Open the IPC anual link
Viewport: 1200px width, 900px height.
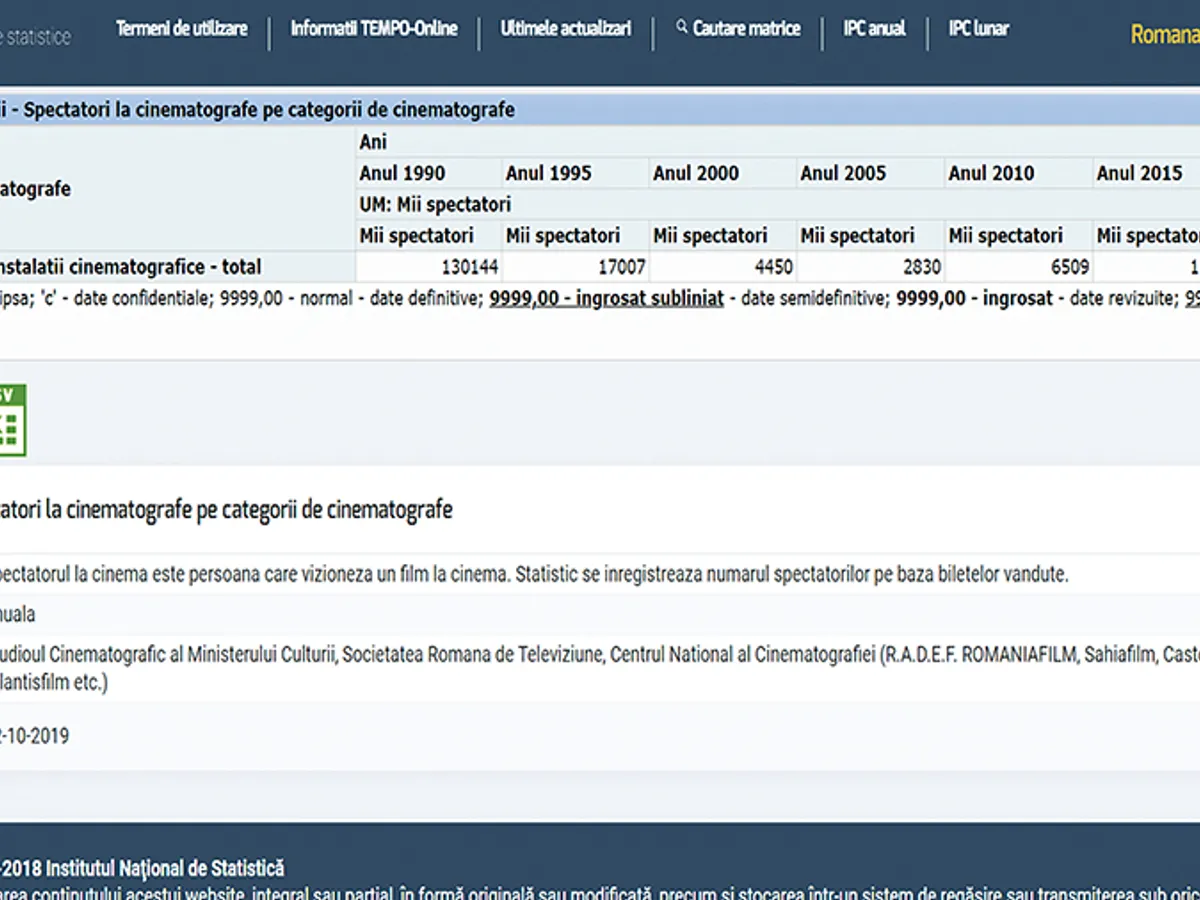point(874,29)
